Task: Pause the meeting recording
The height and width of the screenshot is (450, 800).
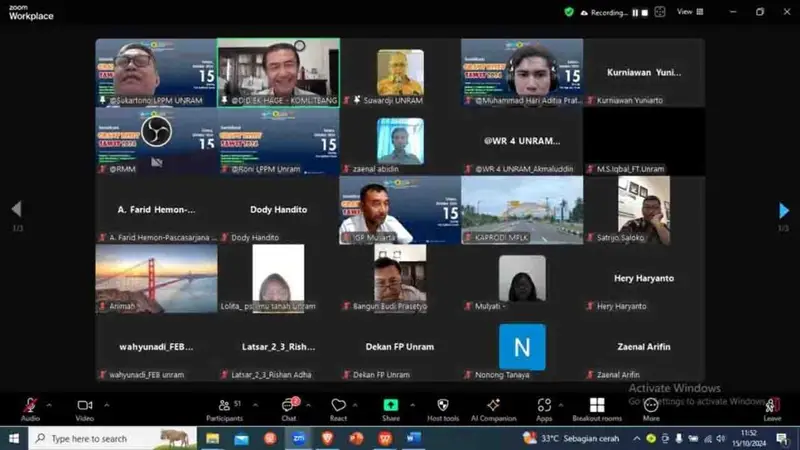Action: point(633,13)
